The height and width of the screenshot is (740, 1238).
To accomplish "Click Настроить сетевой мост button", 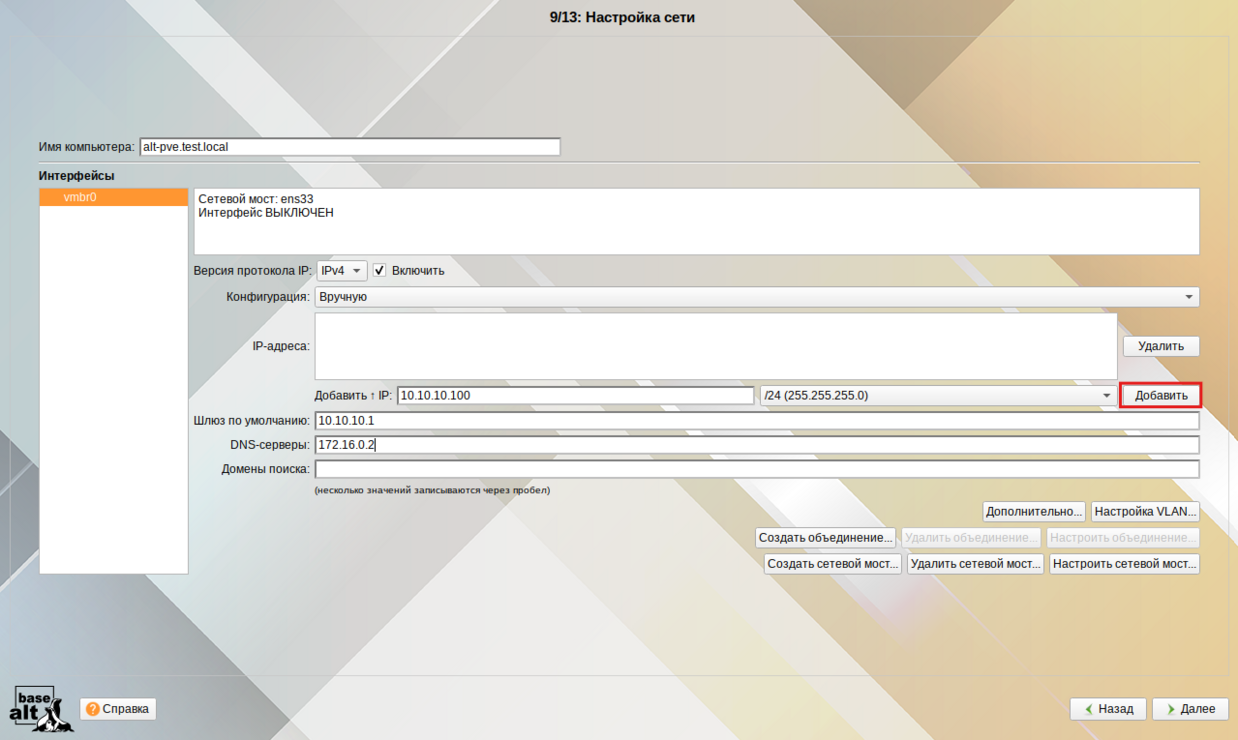I will (x=1124, y=564).
